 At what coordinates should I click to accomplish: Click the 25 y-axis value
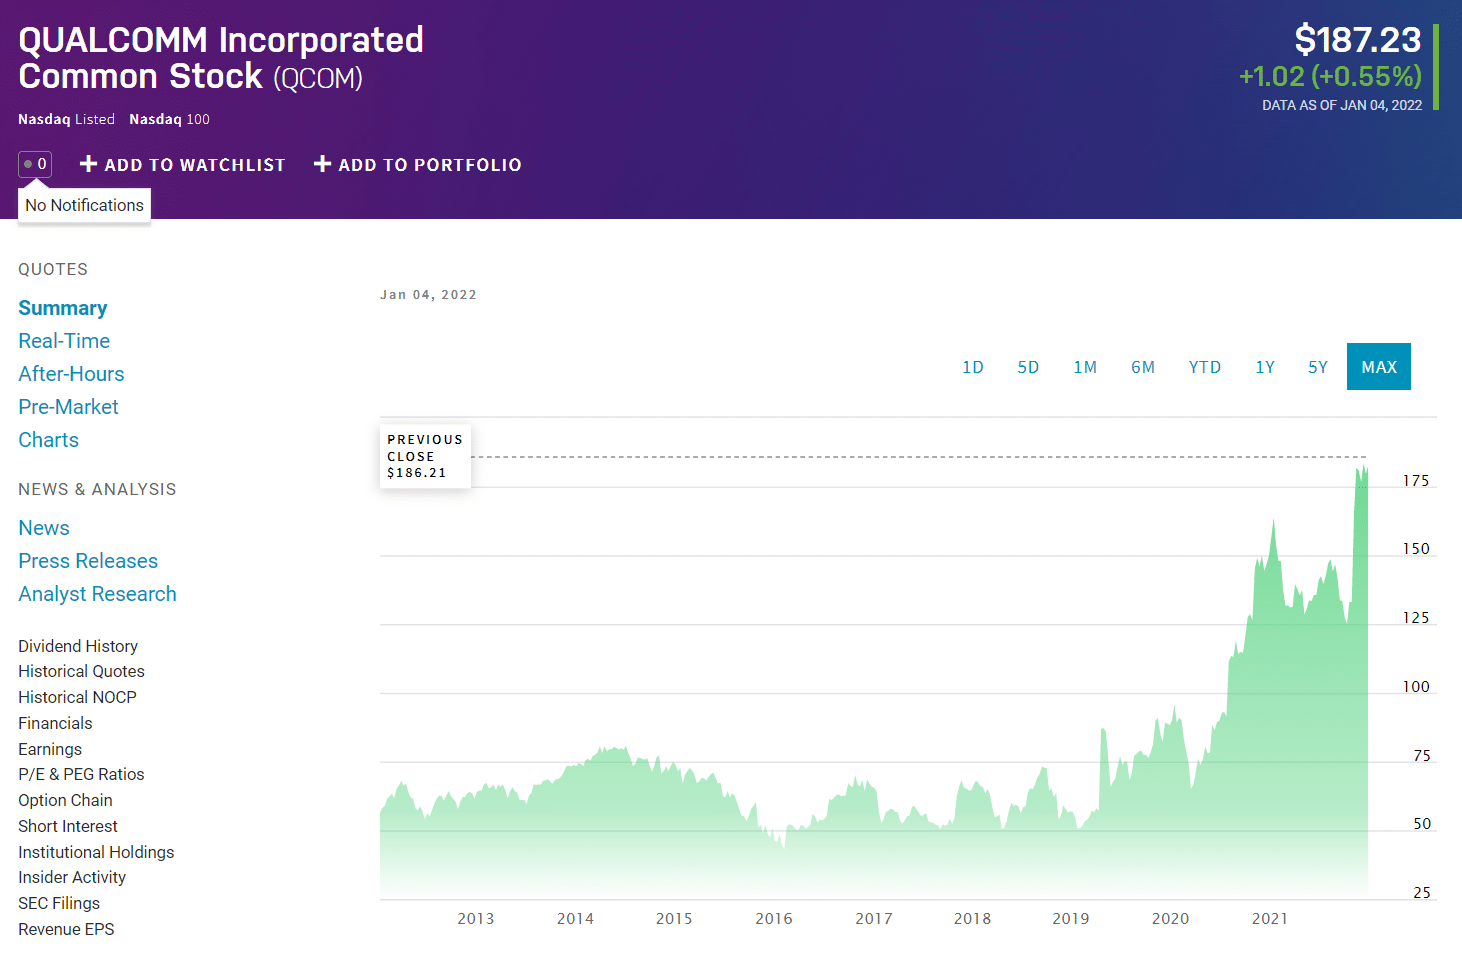point(1422,893)
